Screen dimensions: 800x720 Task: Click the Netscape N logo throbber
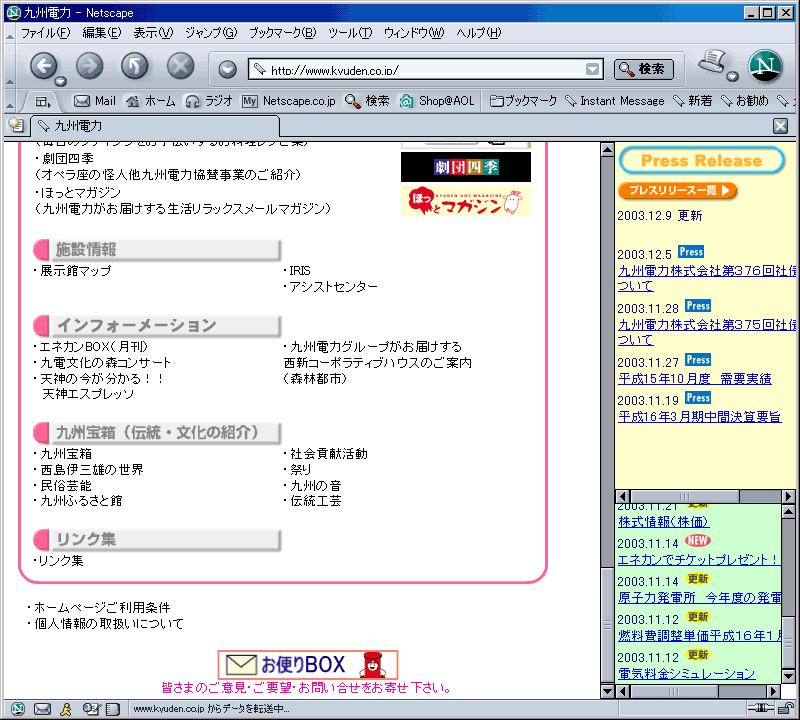point(765,66)
